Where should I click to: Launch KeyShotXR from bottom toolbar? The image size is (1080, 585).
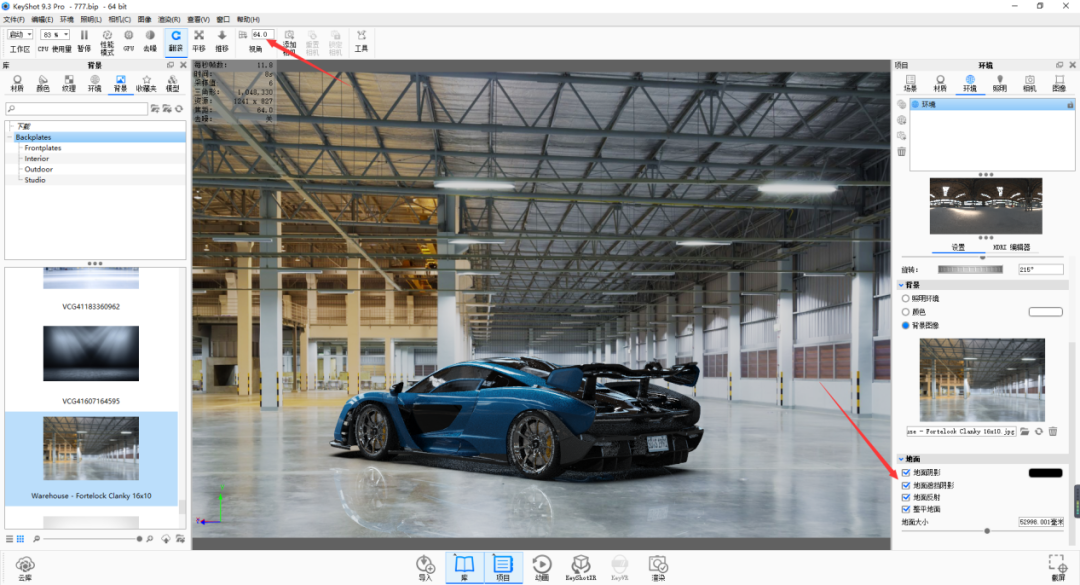(x=581, y=568)
